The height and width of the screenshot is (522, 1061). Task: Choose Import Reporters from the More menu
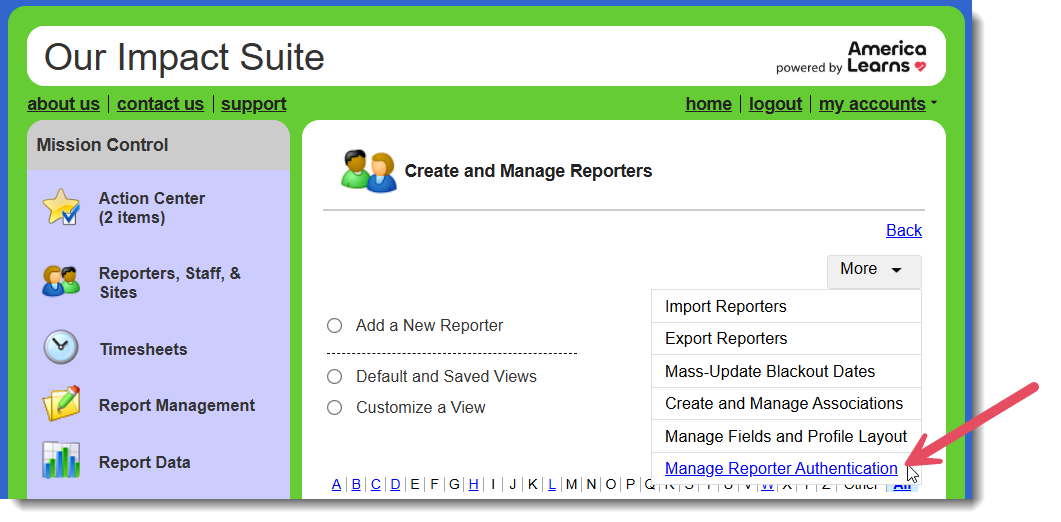[786, 307]
